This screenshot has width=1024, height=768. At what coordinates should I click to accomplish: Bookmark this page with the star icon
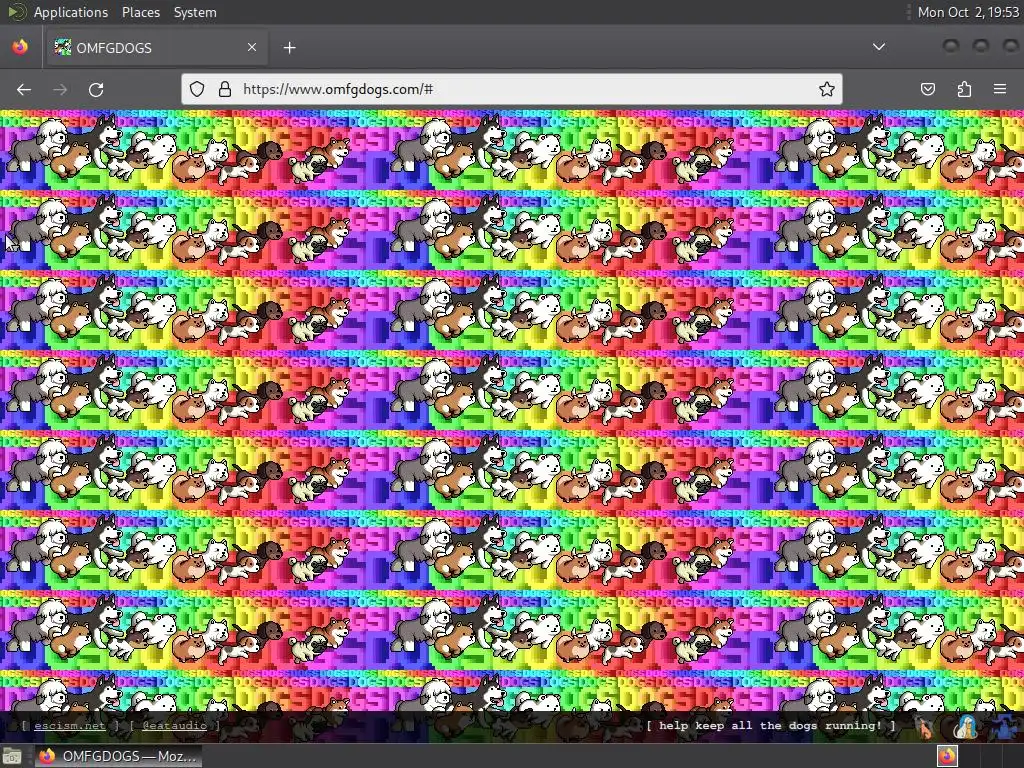[x=826, y=89]
